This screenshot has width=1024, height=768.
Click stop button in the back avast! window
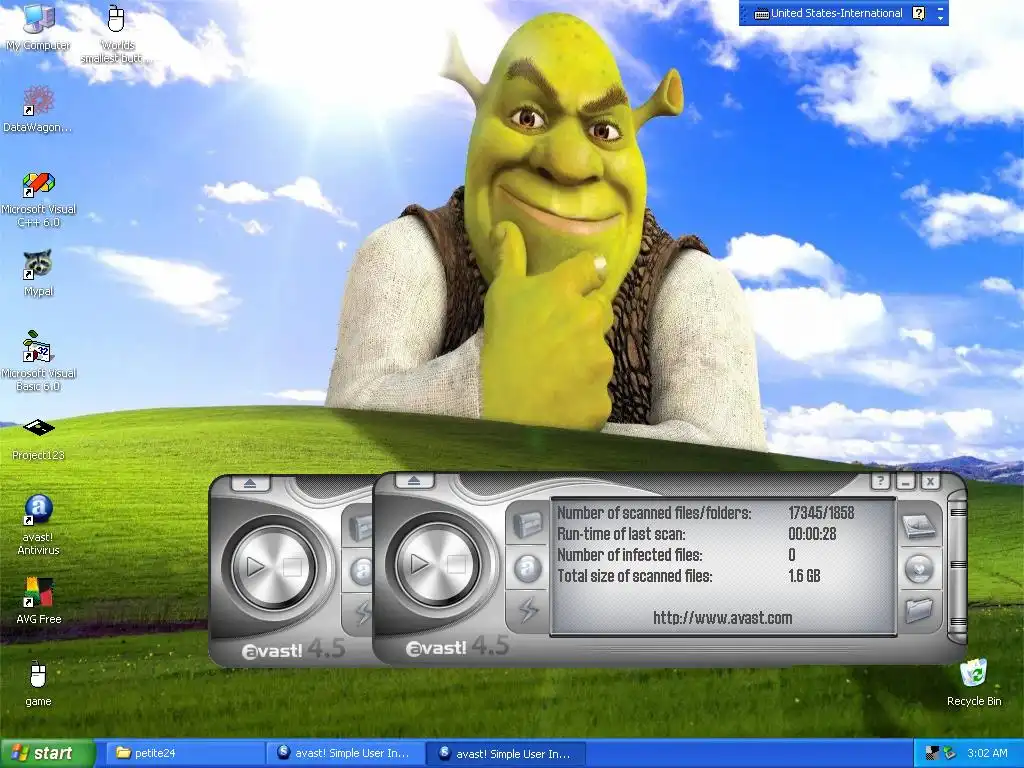tap(293, 567)
